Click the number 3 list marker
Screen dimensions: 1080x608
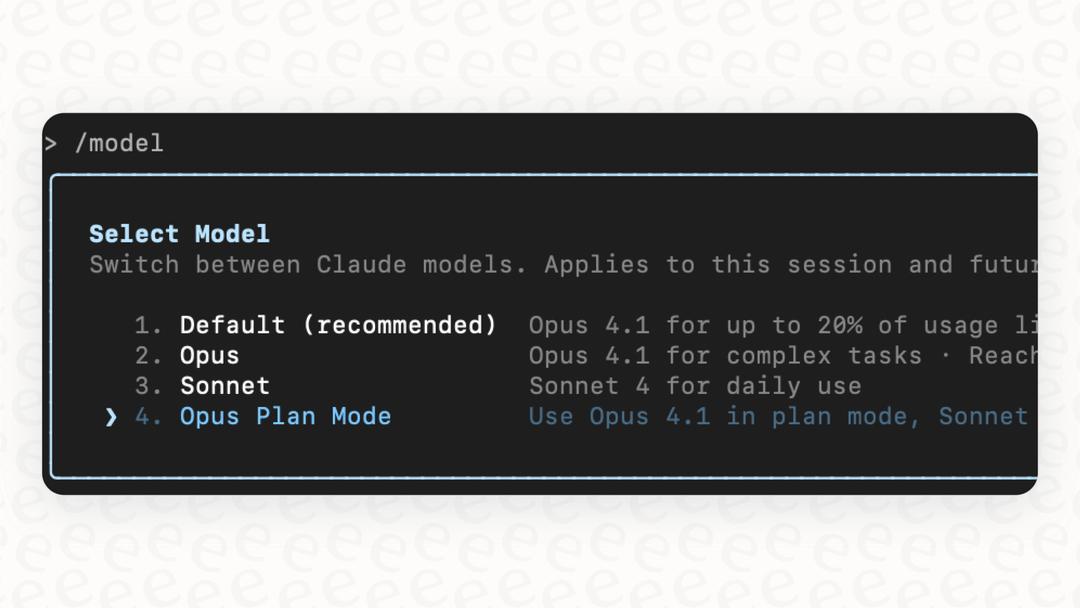click(147, 386)
